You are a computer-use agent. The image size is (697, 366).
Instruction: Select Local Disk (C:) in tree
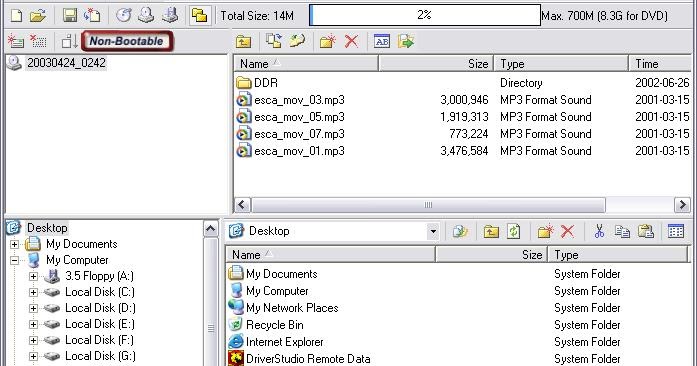(100, 292)
